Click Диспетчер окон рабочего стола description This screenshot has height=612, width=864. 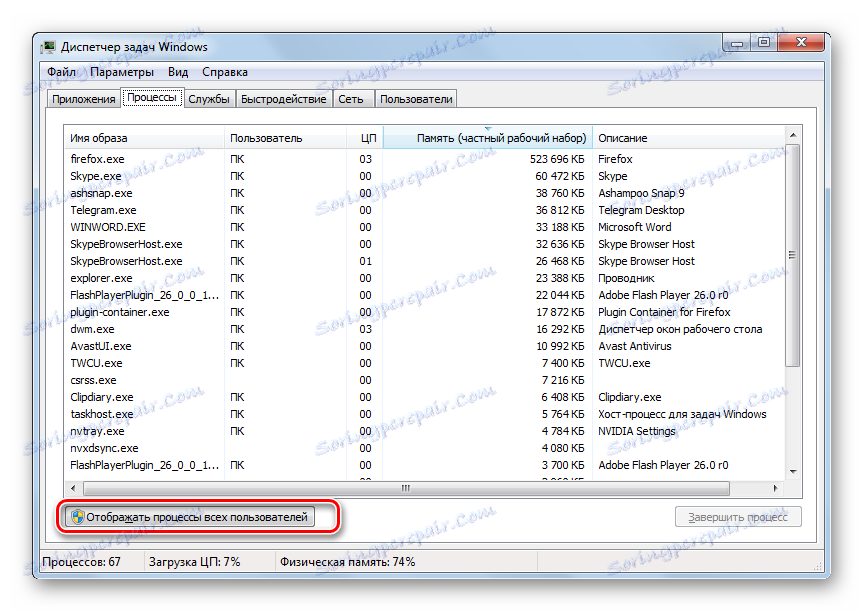click(681, 329)
